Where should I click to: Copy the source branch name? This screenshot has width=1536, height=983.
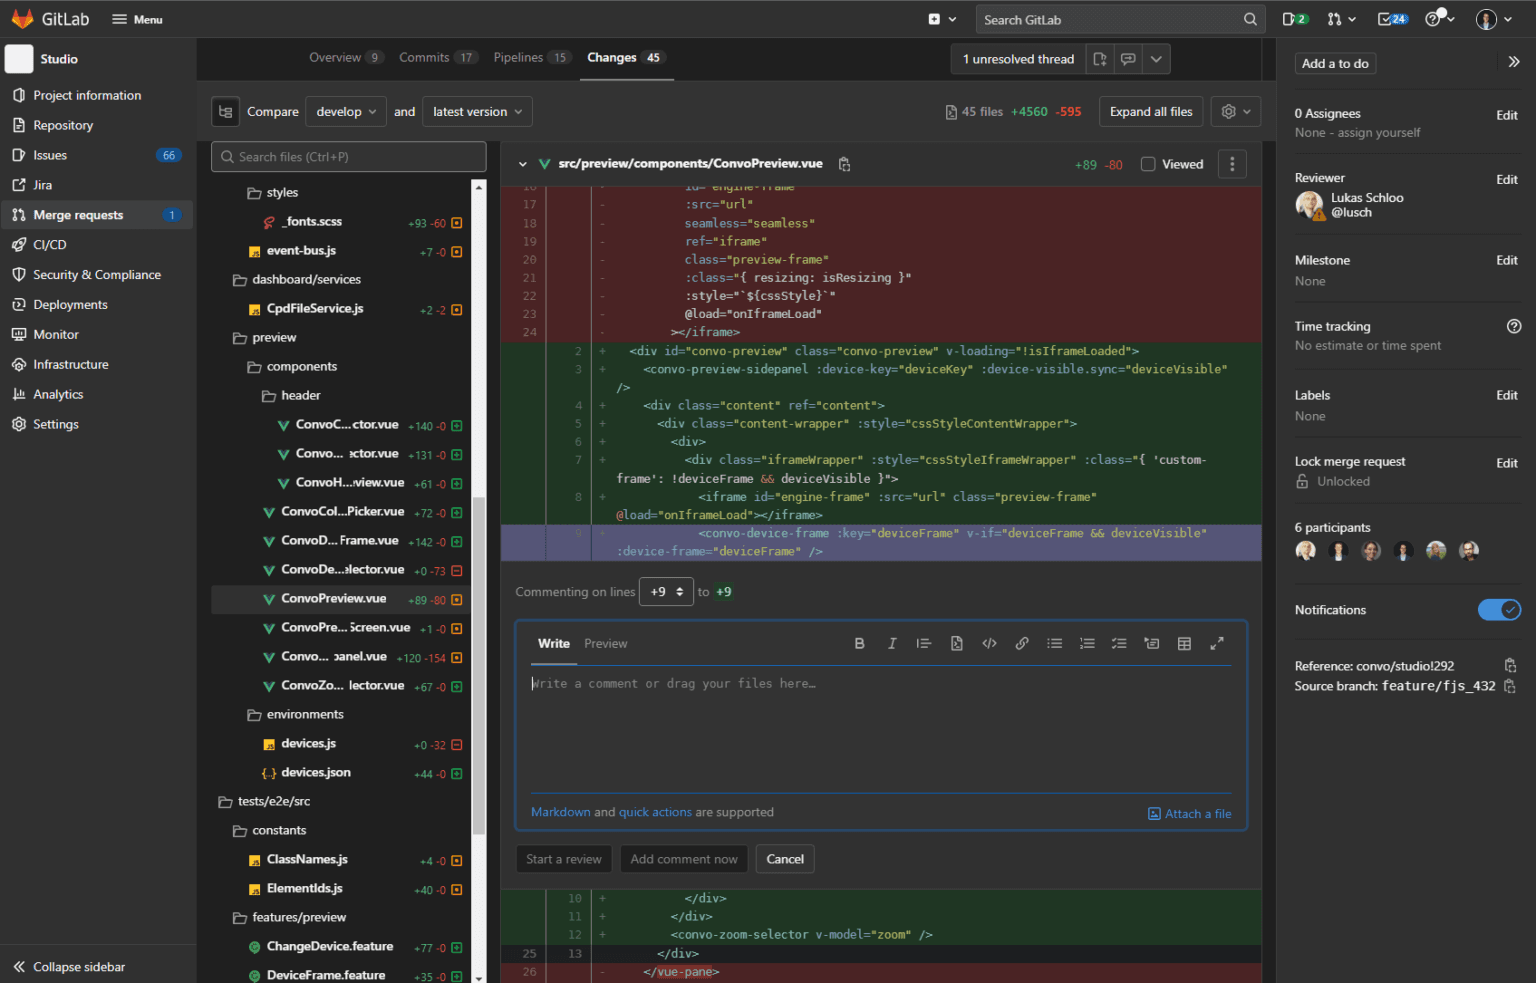(1510, 687)
